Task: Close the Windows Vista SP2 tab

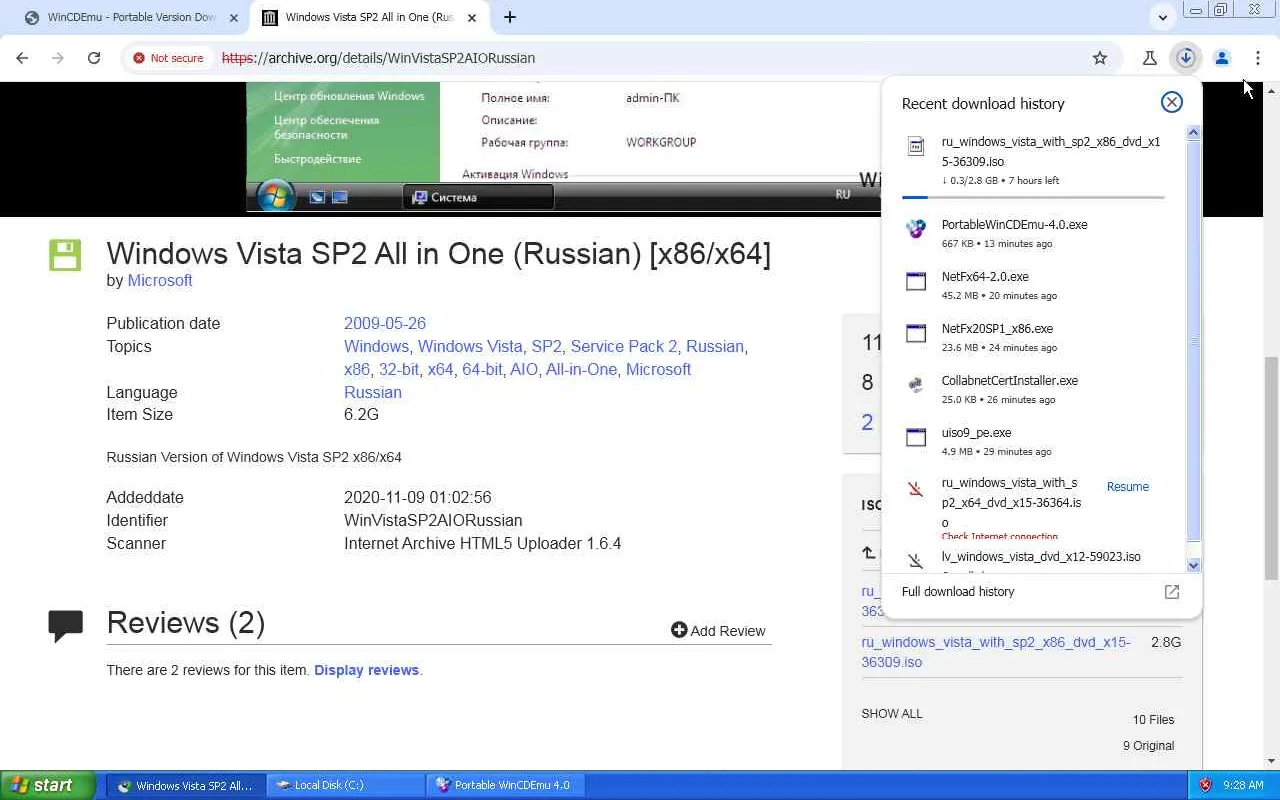Action: (x=472, y=18)
